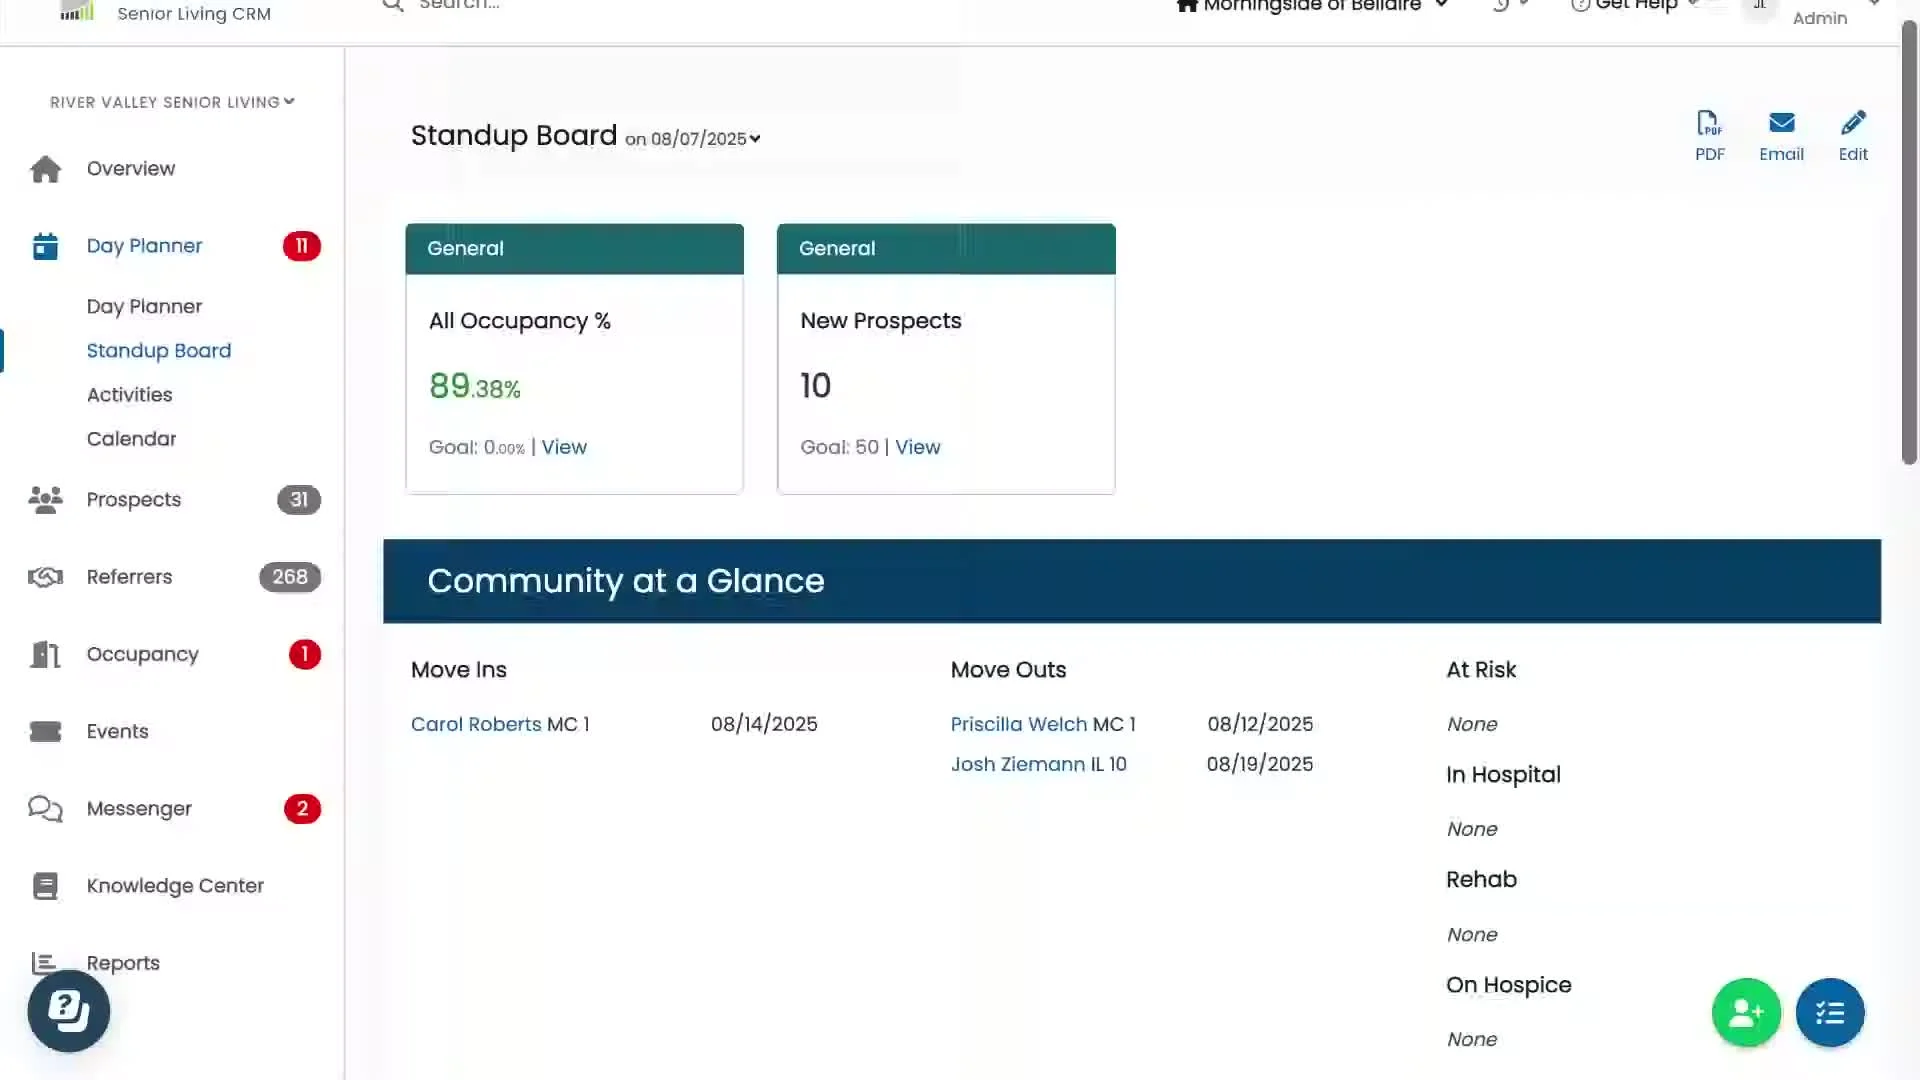This screenshot has width=1920, height=1080.
Task: Click the Overview home icon
Action: point(45,169)
